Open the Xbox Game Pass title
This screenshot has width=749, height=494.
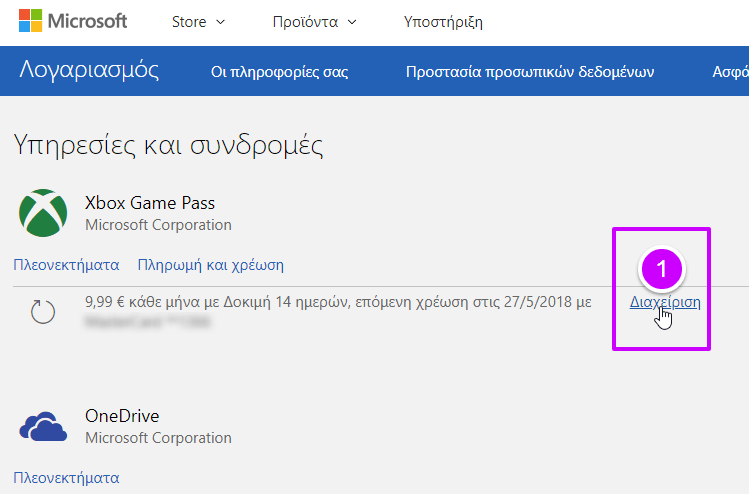tap(150, 203)
